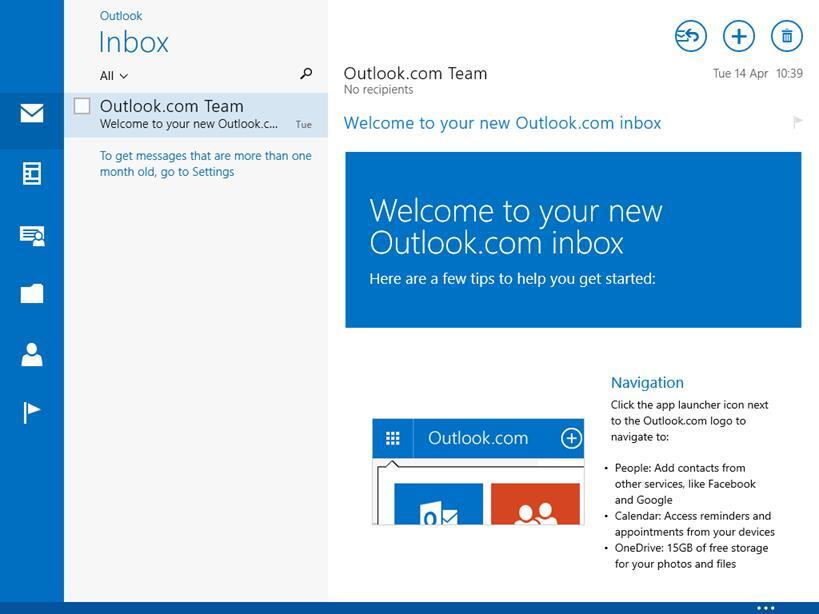
Task: Click the sender name Outlook.com Team in reading pane
Action: point(415,73)
